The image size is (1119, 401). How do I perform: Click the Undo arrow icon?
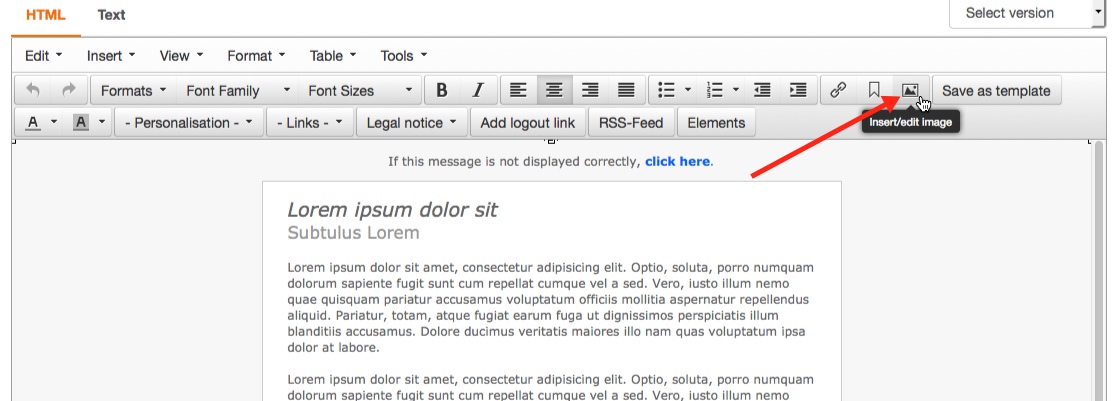pyautogui.click(x=33, y=91)
